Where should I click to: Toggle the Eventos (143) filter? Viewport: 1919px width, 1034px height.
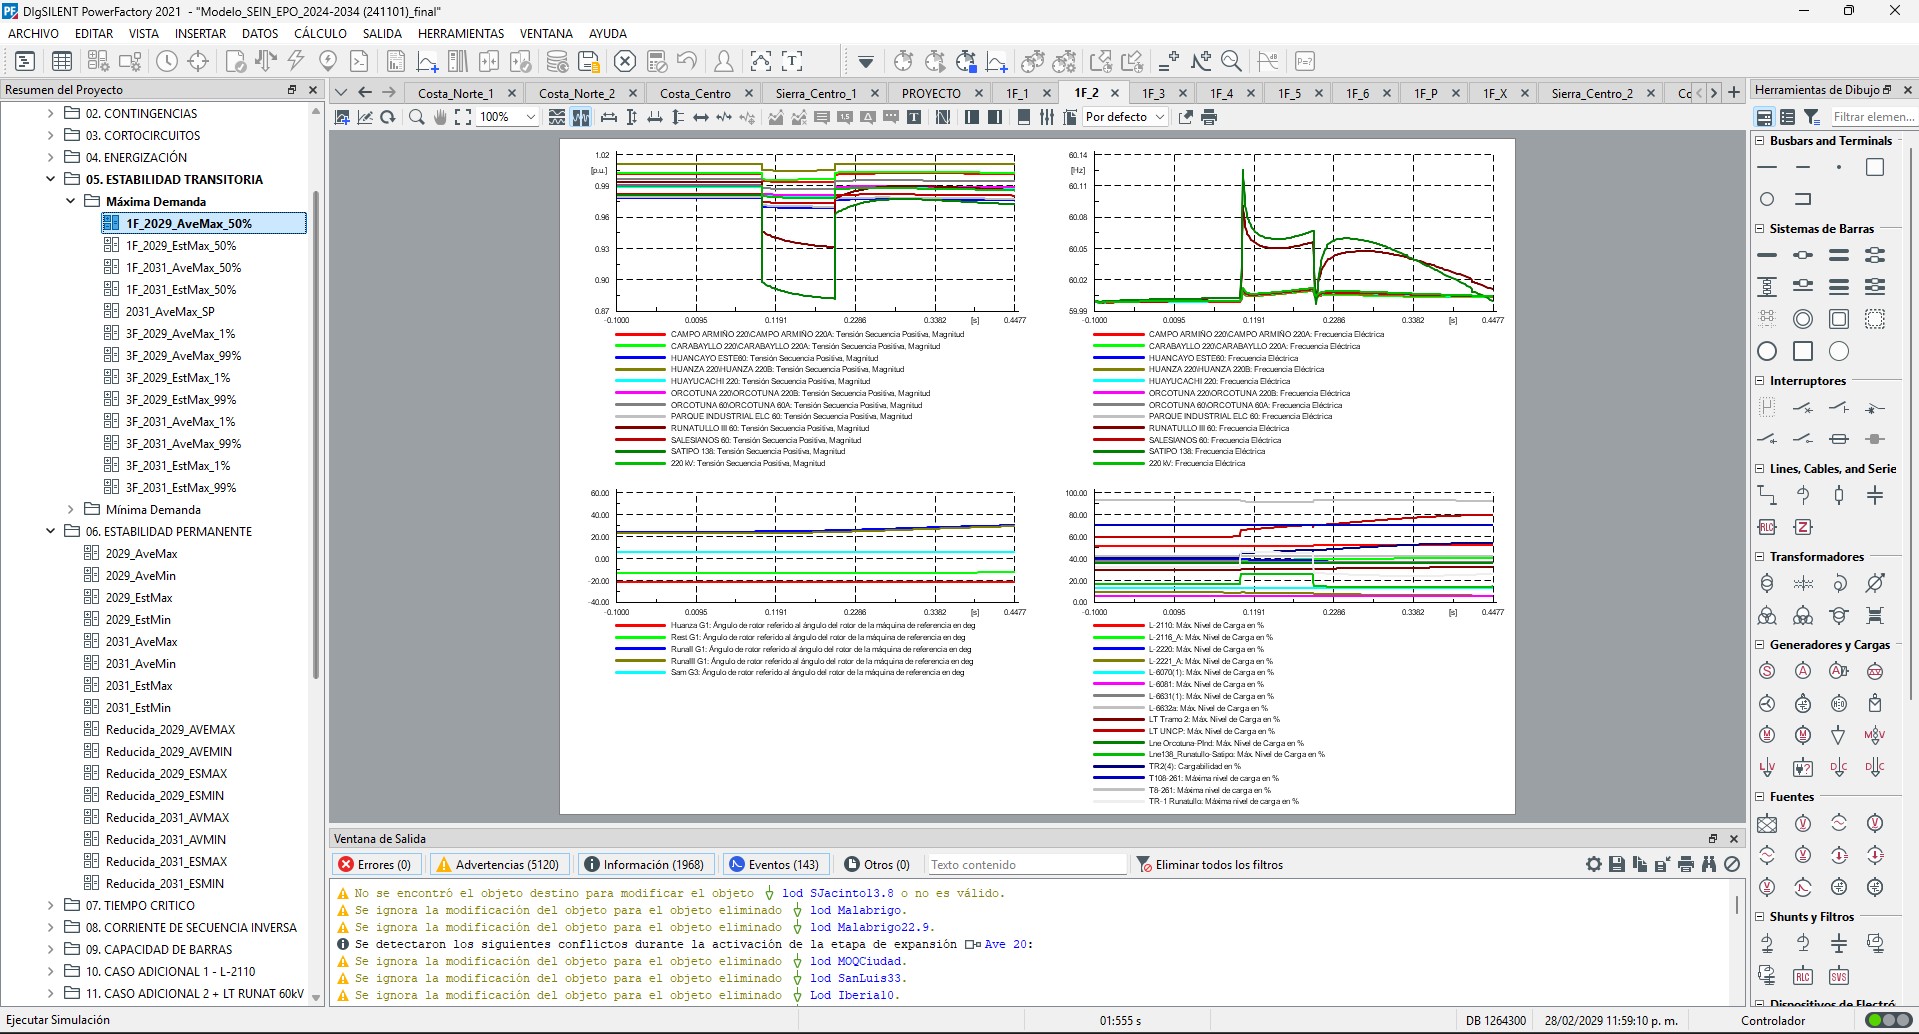[774, 864]
